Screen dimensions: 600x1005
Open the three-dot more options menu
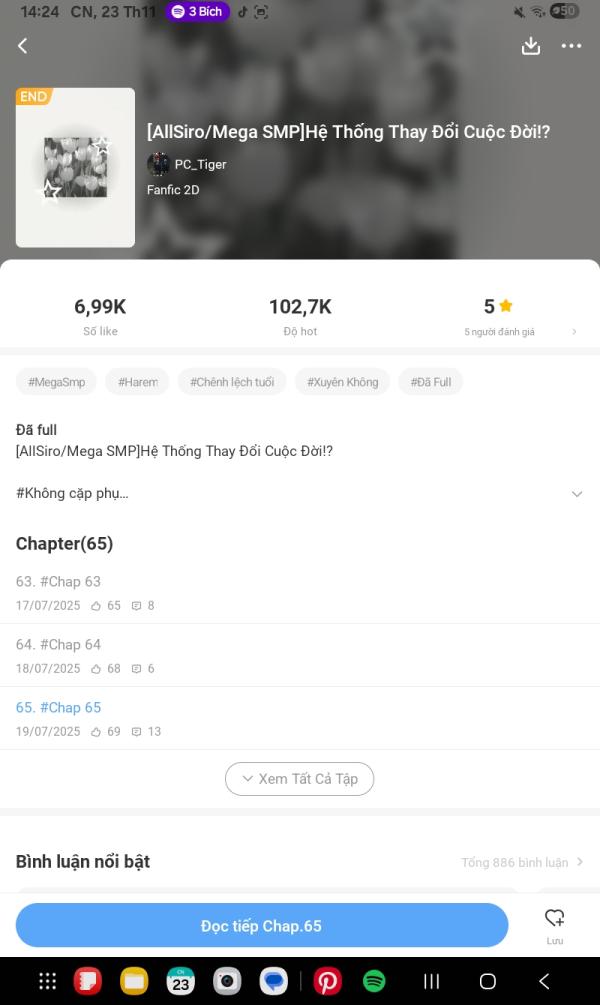[x=571, y=46]
